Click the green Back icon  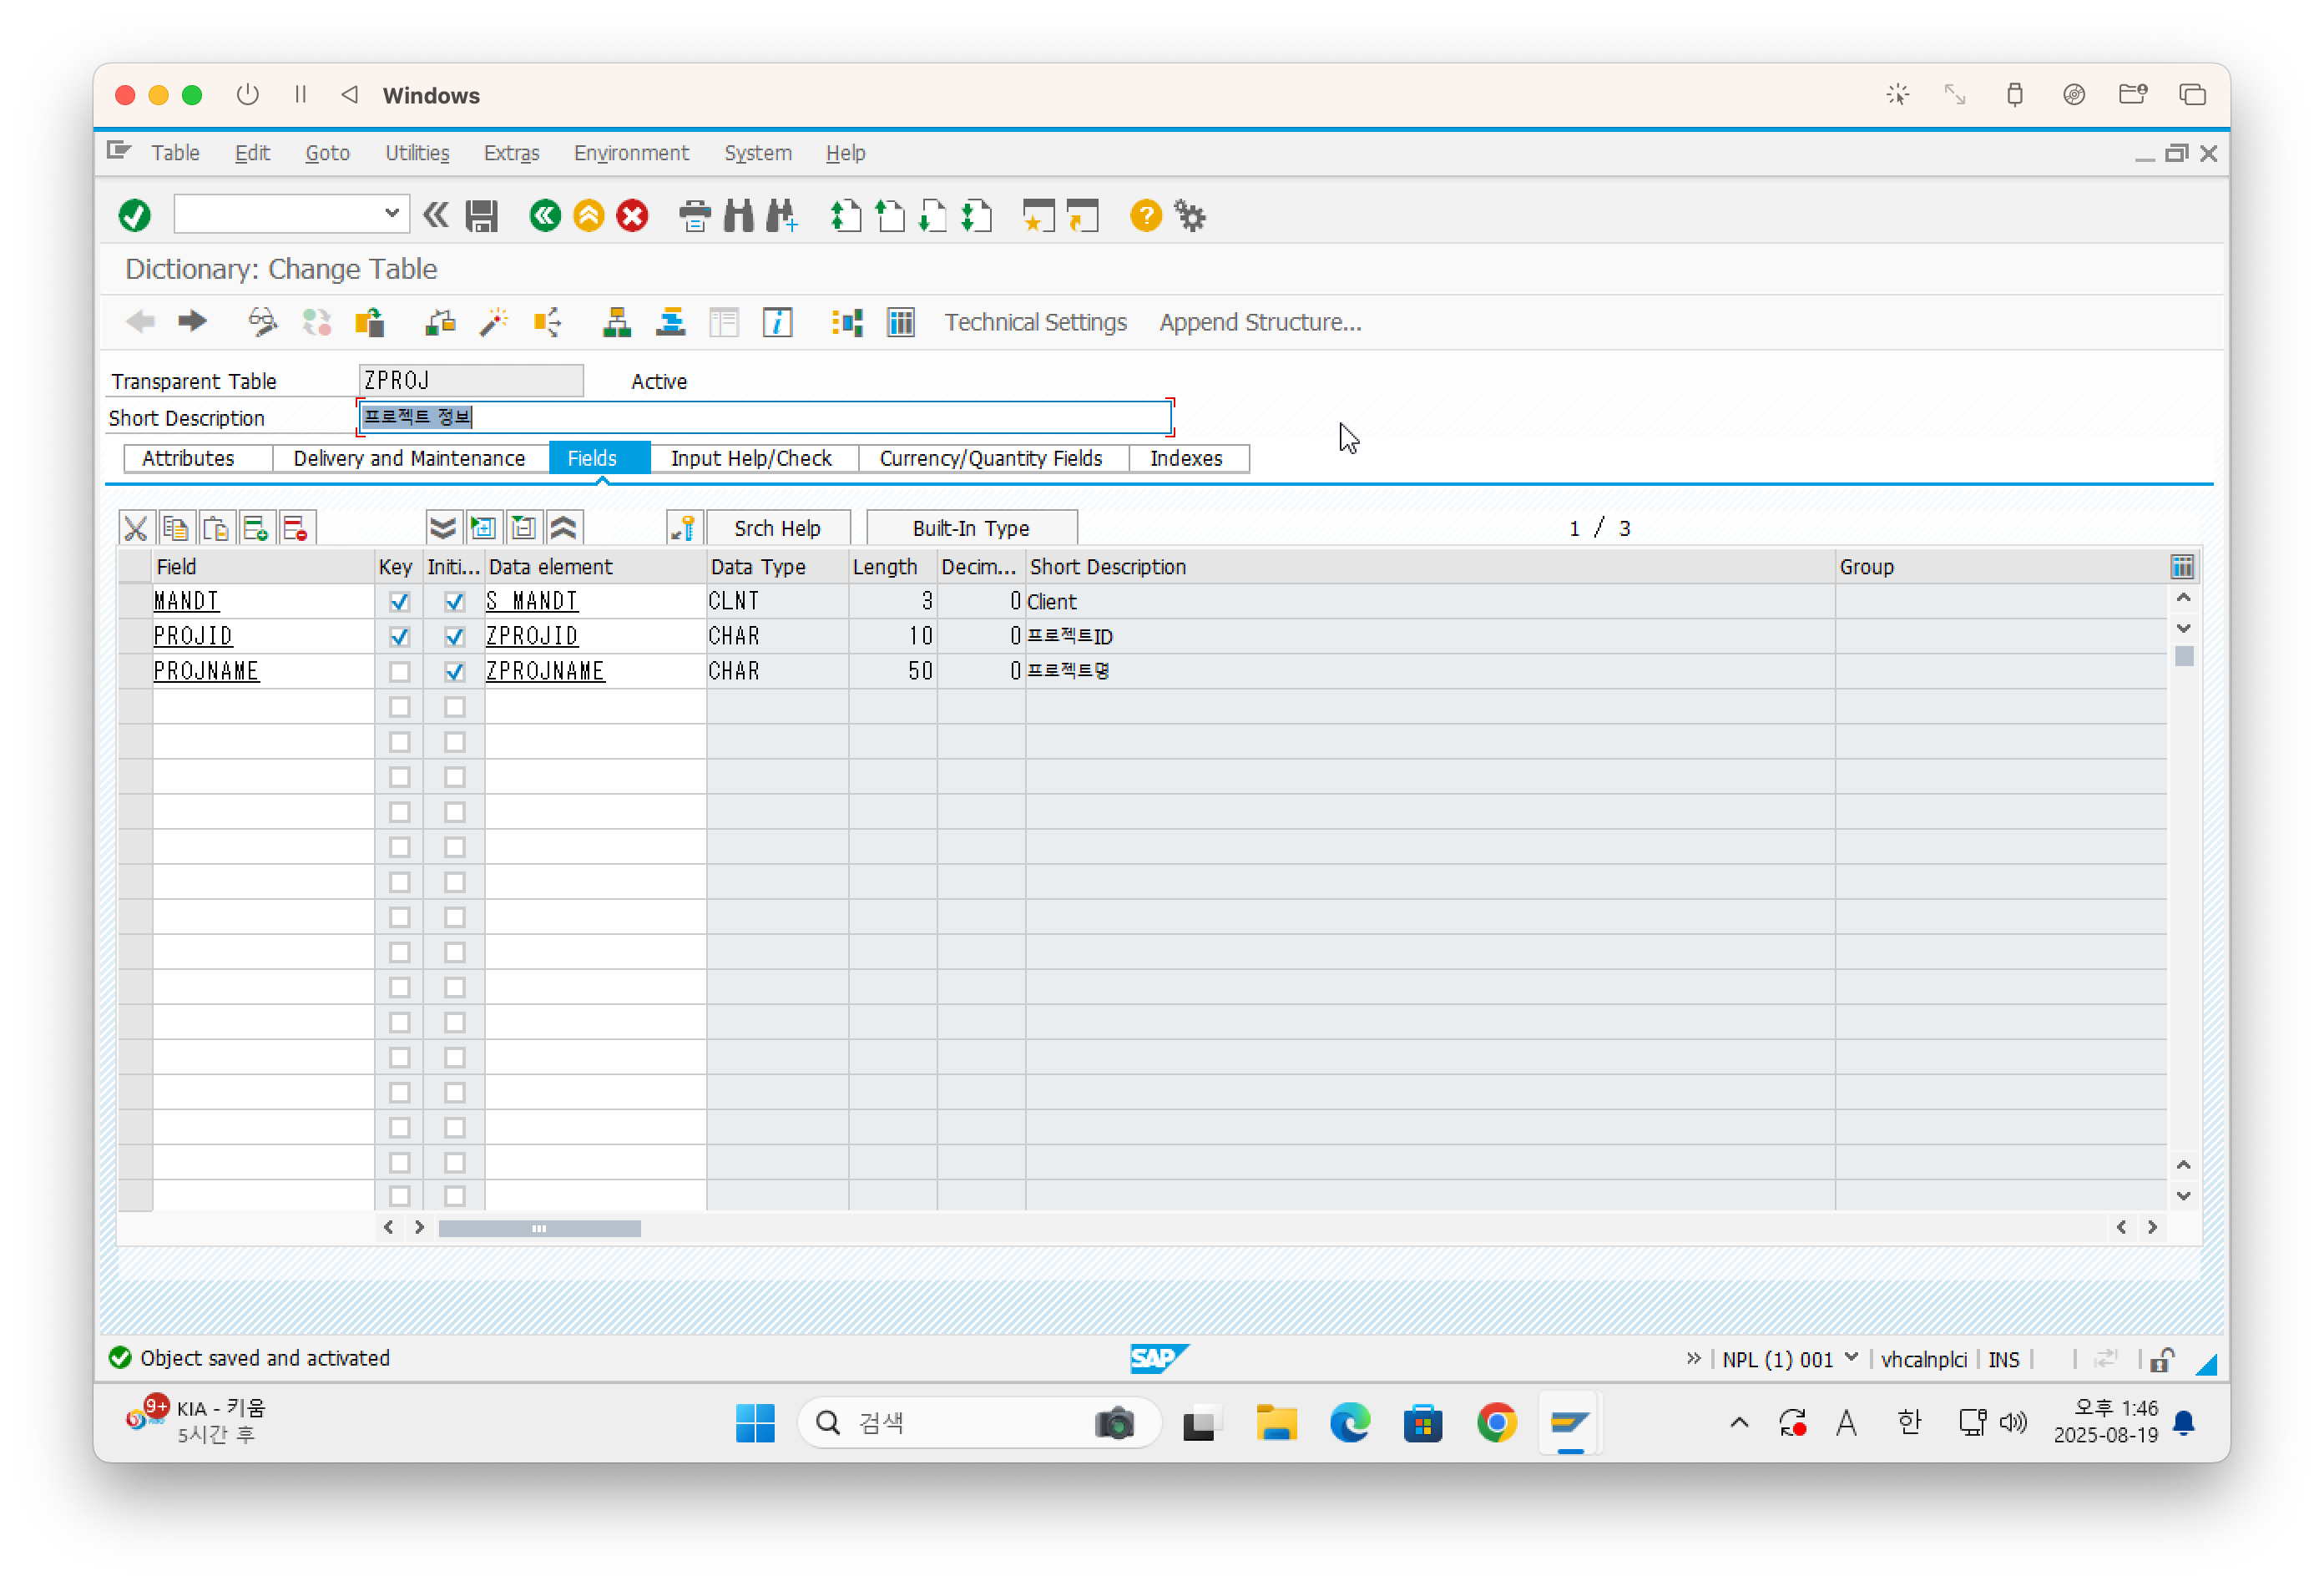545,215
